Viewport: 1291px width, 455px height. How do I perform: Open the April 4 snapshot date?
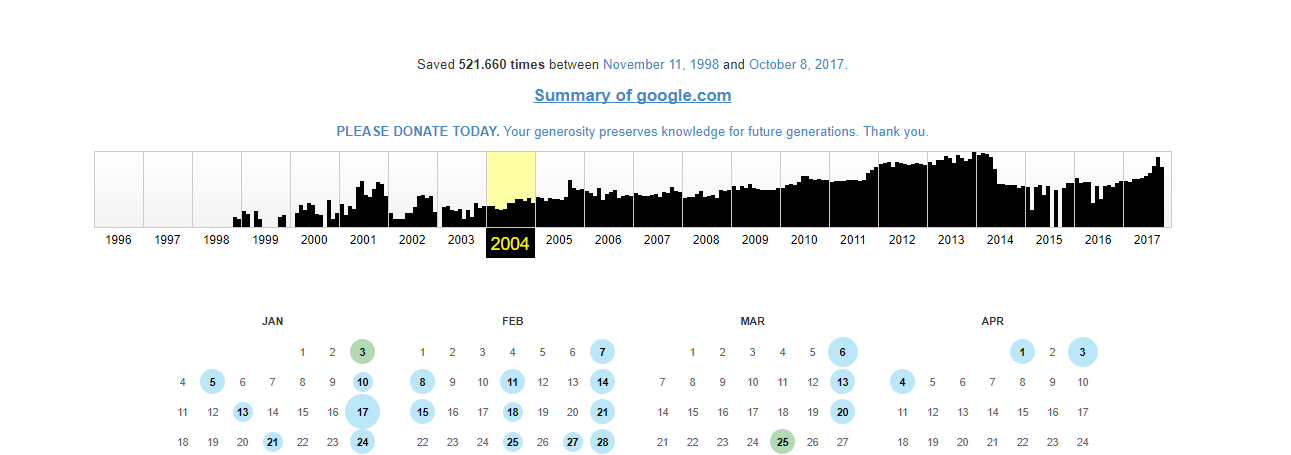pos(902,382)
